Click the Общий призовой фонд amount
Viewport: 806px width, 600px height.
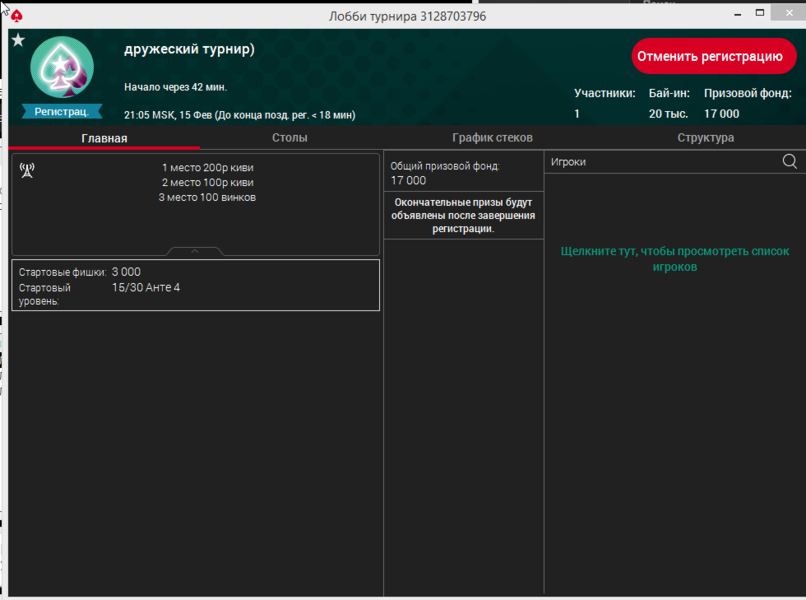pos(408,181)
